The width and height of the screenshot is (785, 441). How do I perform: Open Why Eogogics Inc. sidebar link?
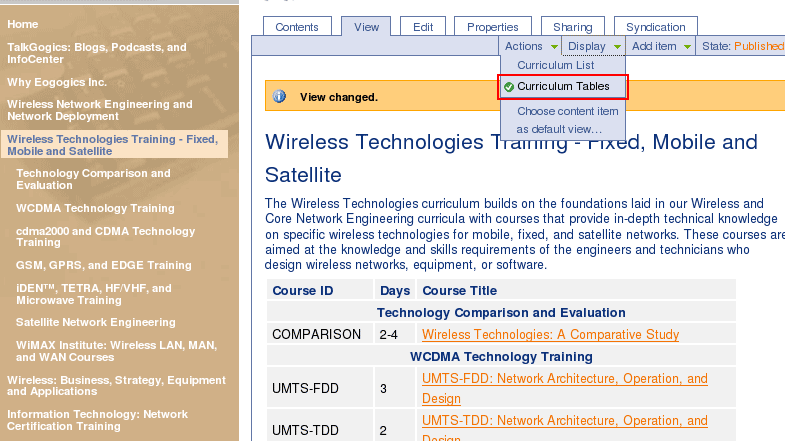[x=57, y=82]
